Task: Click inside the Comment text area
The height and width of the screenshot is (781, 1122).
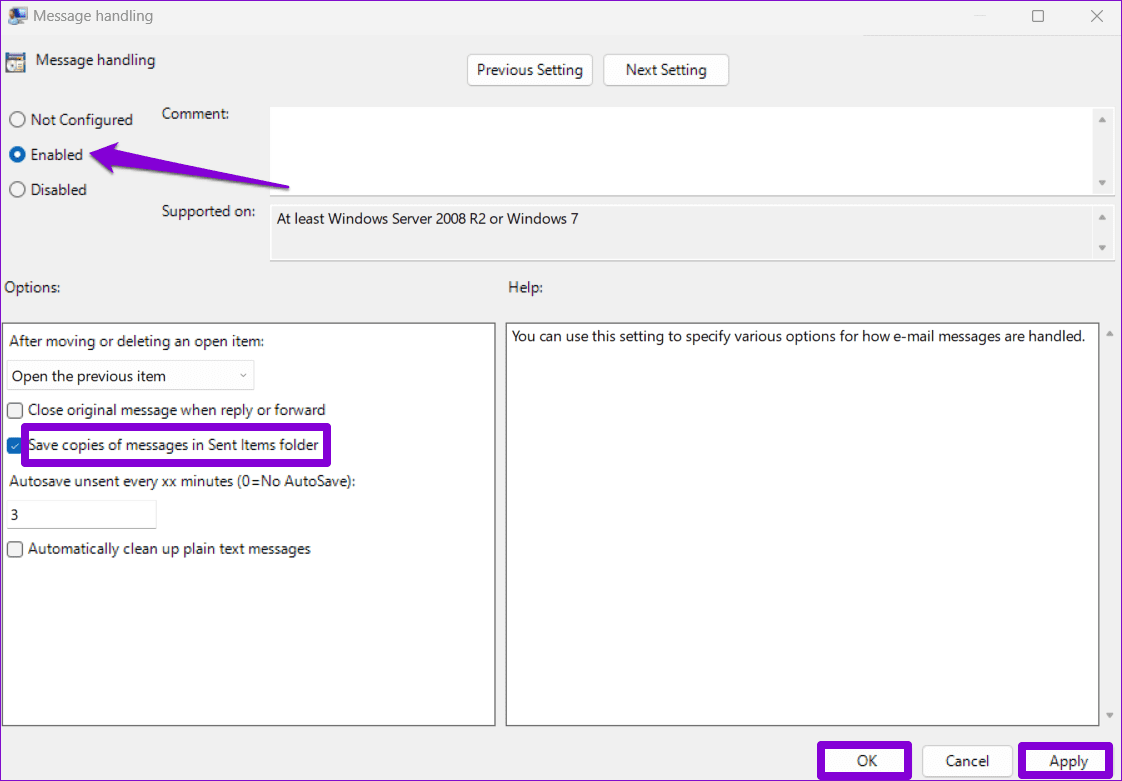Action: [680, 150]
